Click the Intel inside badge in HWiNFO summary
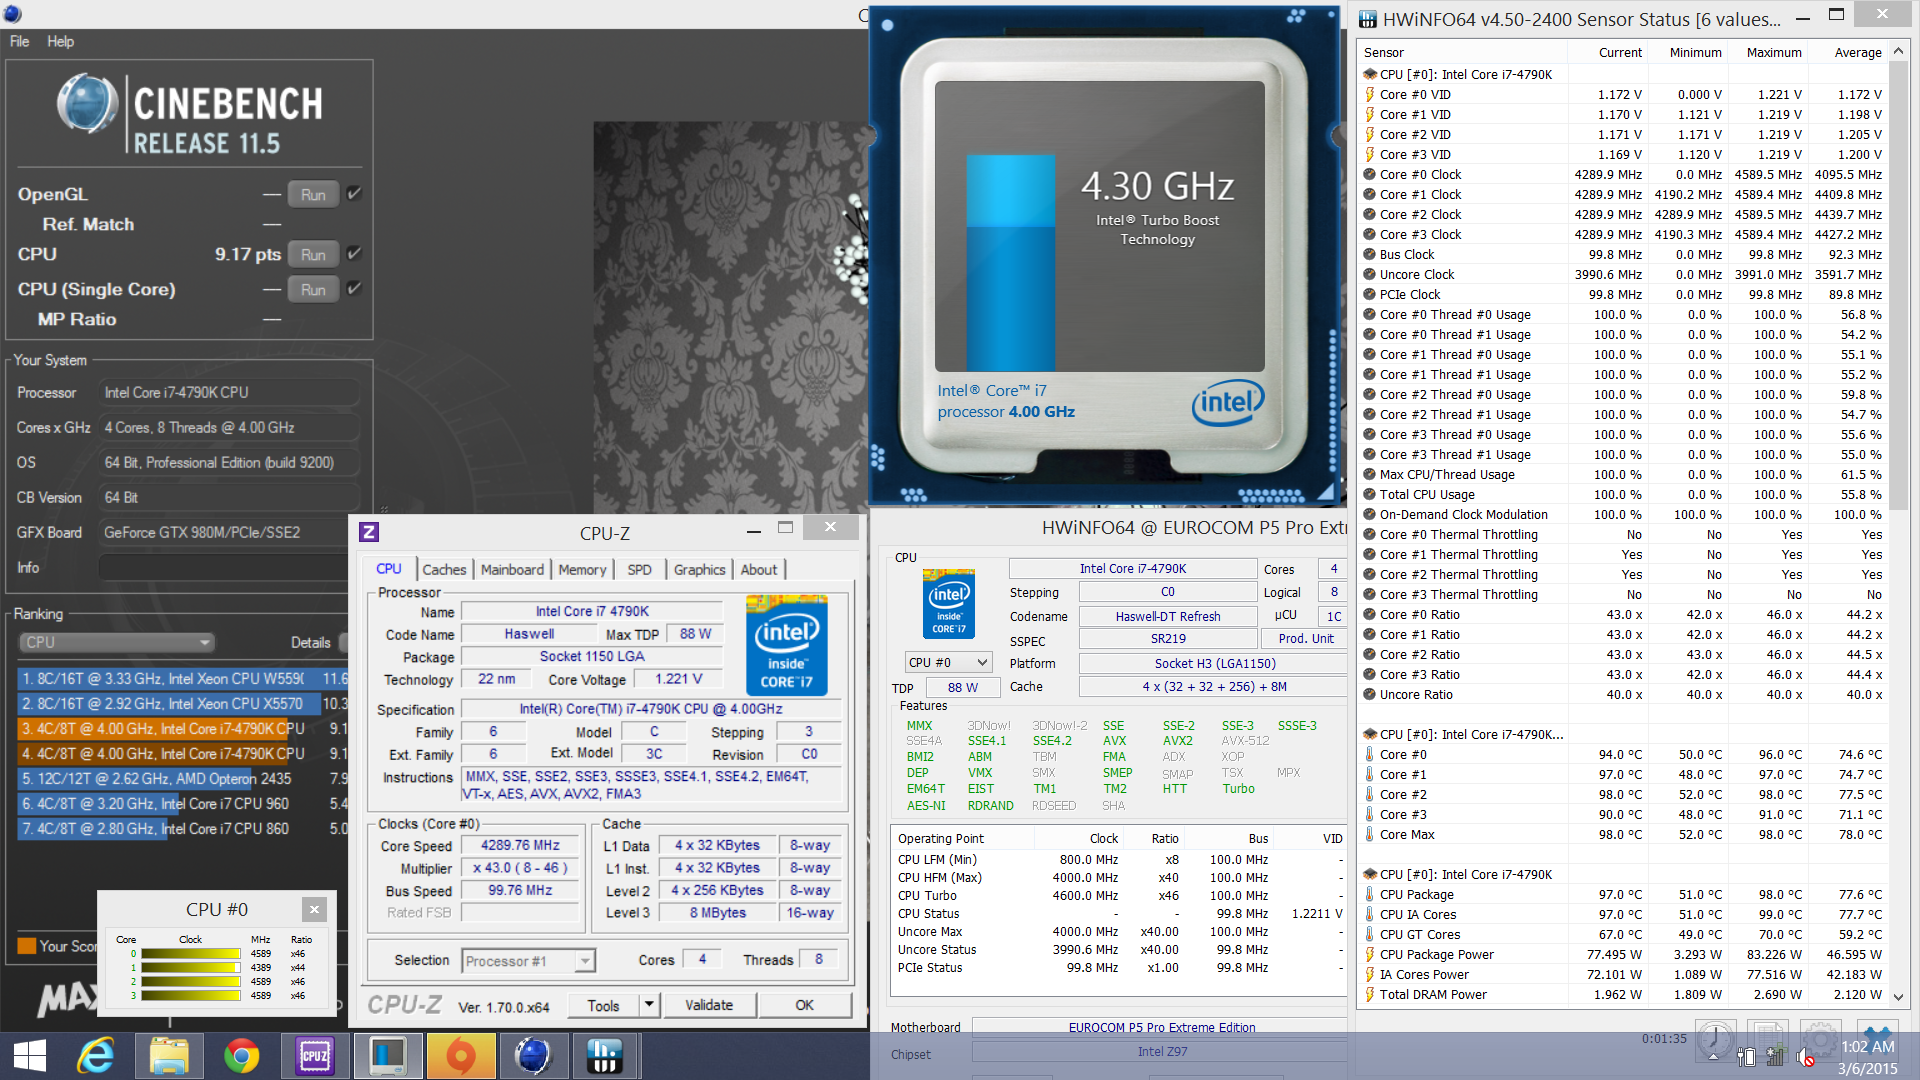 tap(948, 604)
